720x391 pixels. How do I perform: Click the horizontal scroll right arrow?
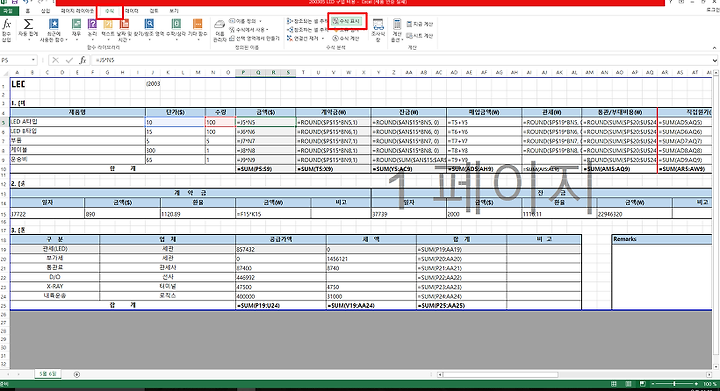709,374
